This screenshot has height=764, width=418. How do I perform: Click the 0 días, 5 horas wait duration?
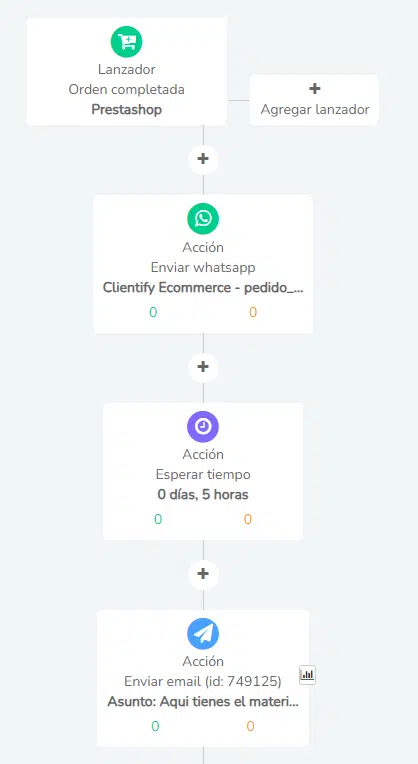203,495
